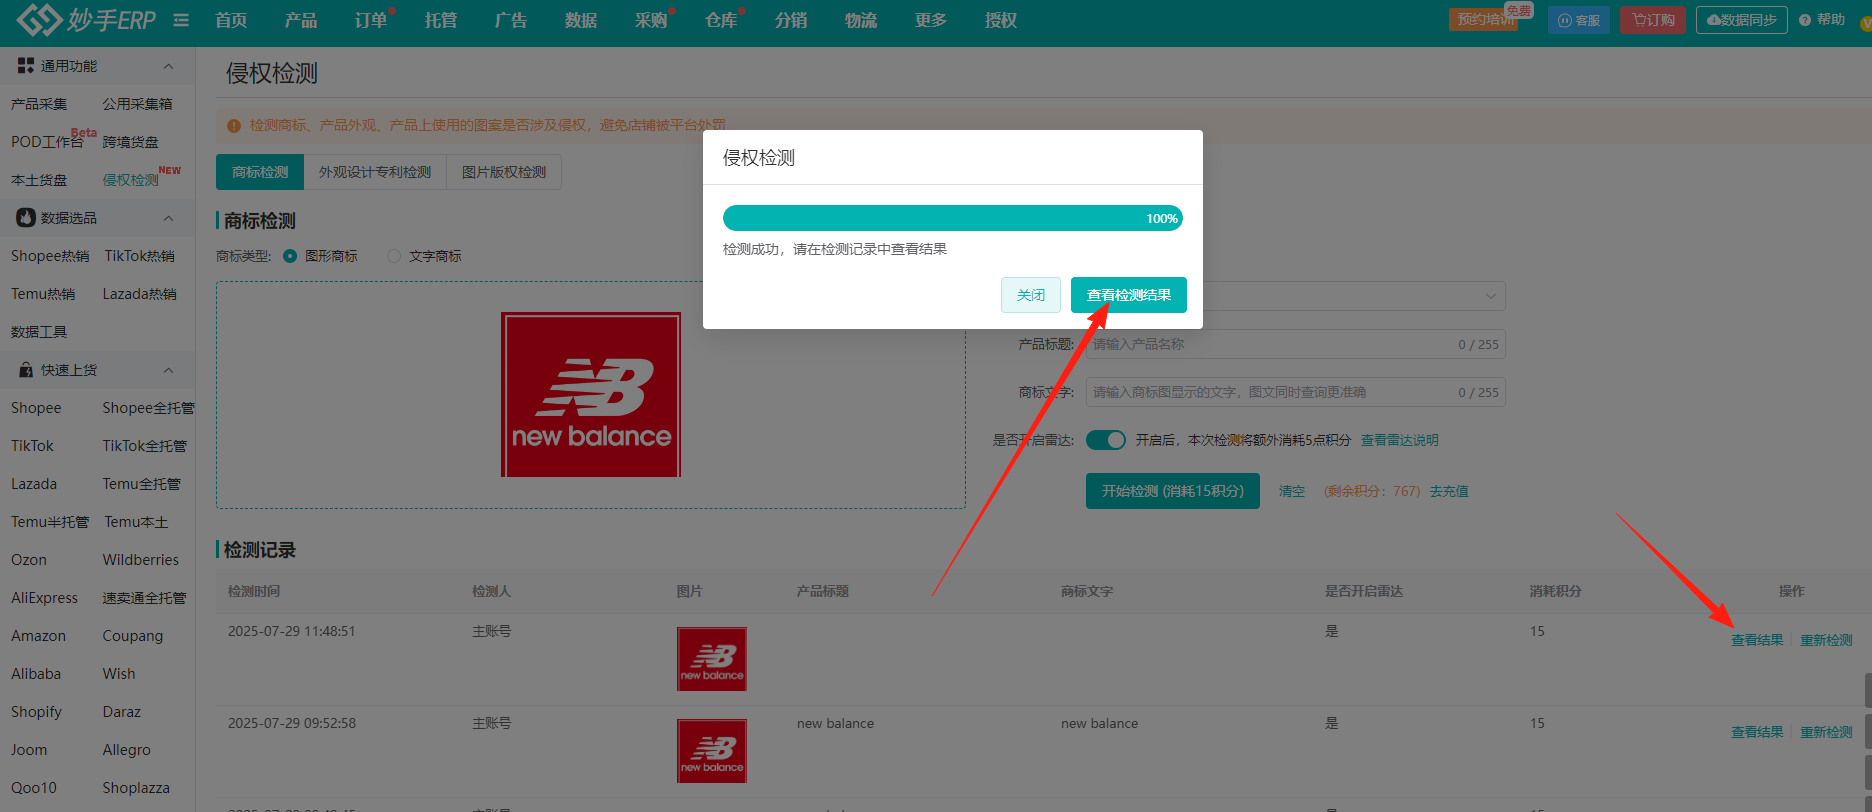Click the 清空 link
Image resolution: width=1872 pixels, height=812 pixels.
point(1292,491)
